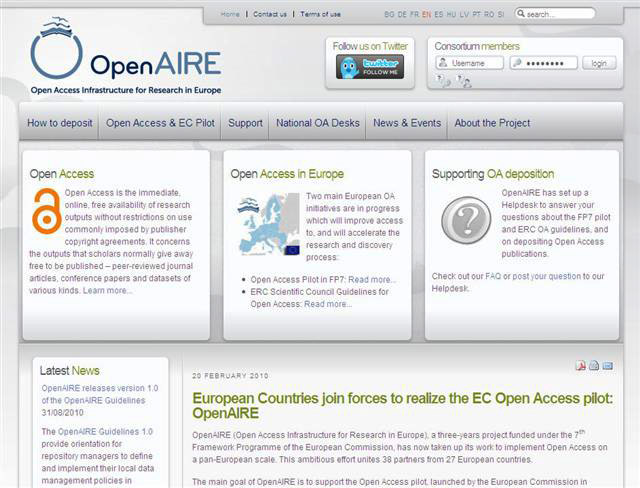The width and height of the screenshot is (640, 488).
Task: Follow the Open Access Learn more link
Action: pos(108,291)
